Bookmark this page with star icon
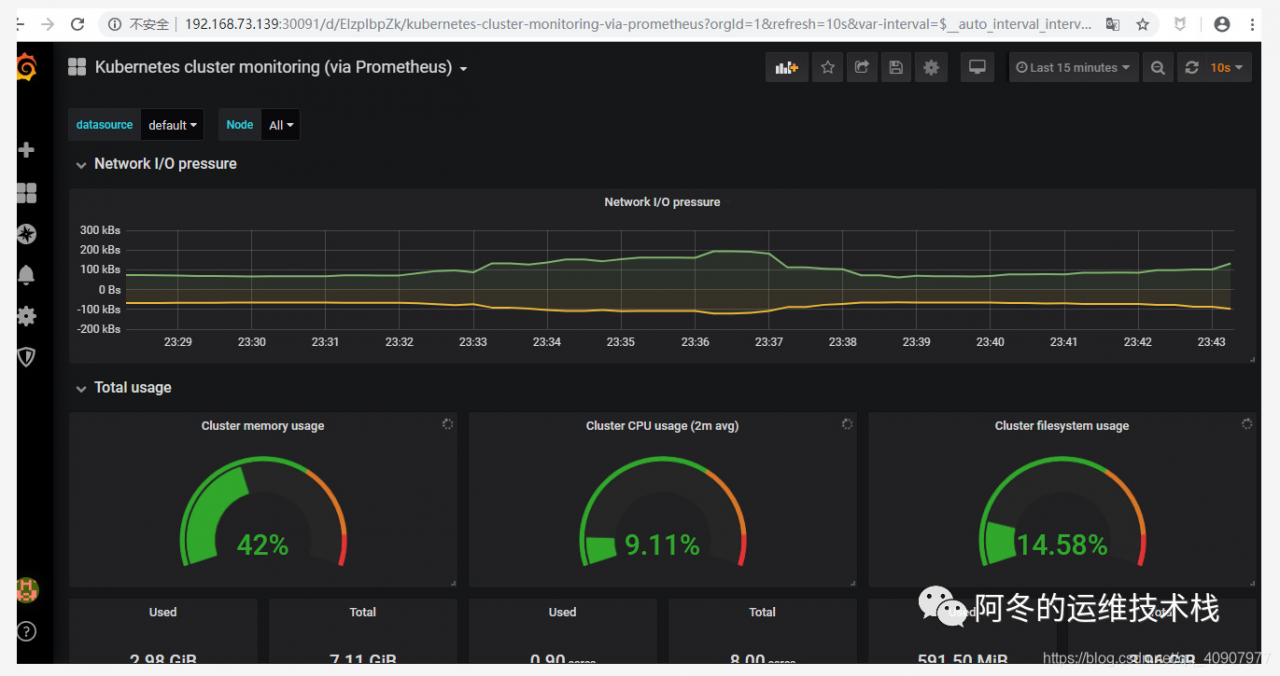 pos(1143,24)
